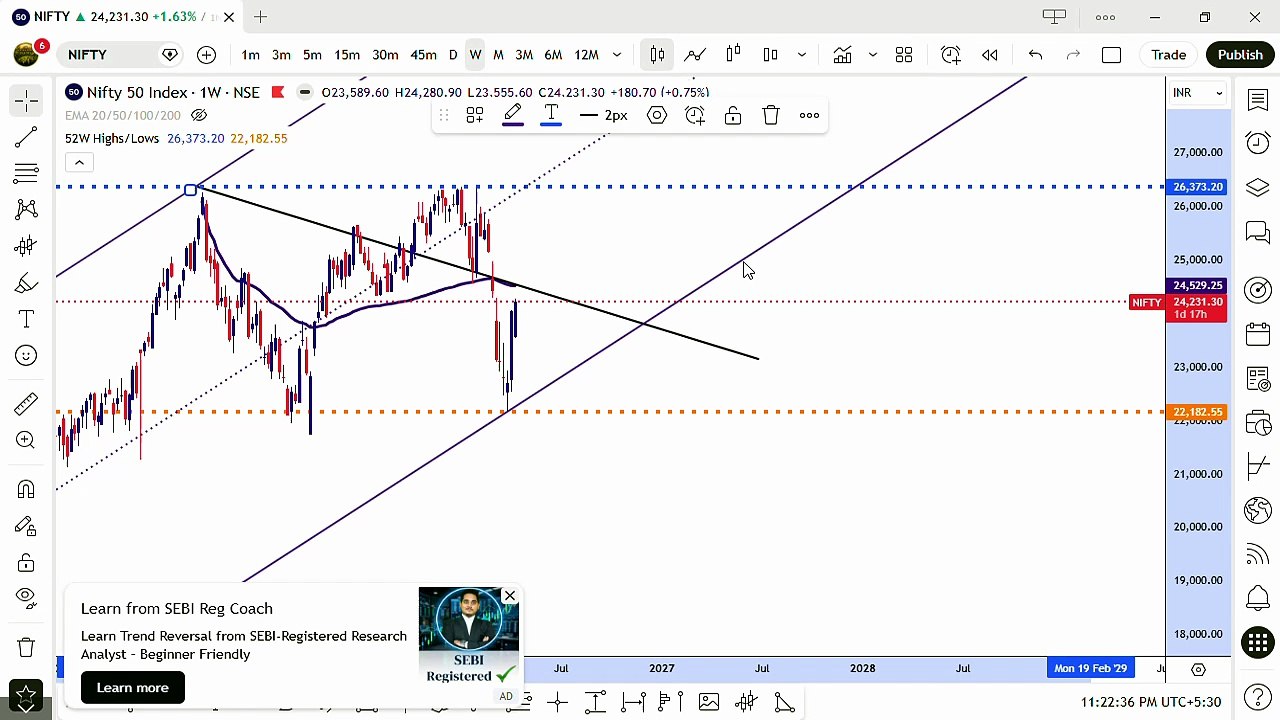Open the emoji and icons tool
Image resolution: width=1280 pixels, height=720 pixels.
pyautogui.click(x=26, y=356)
